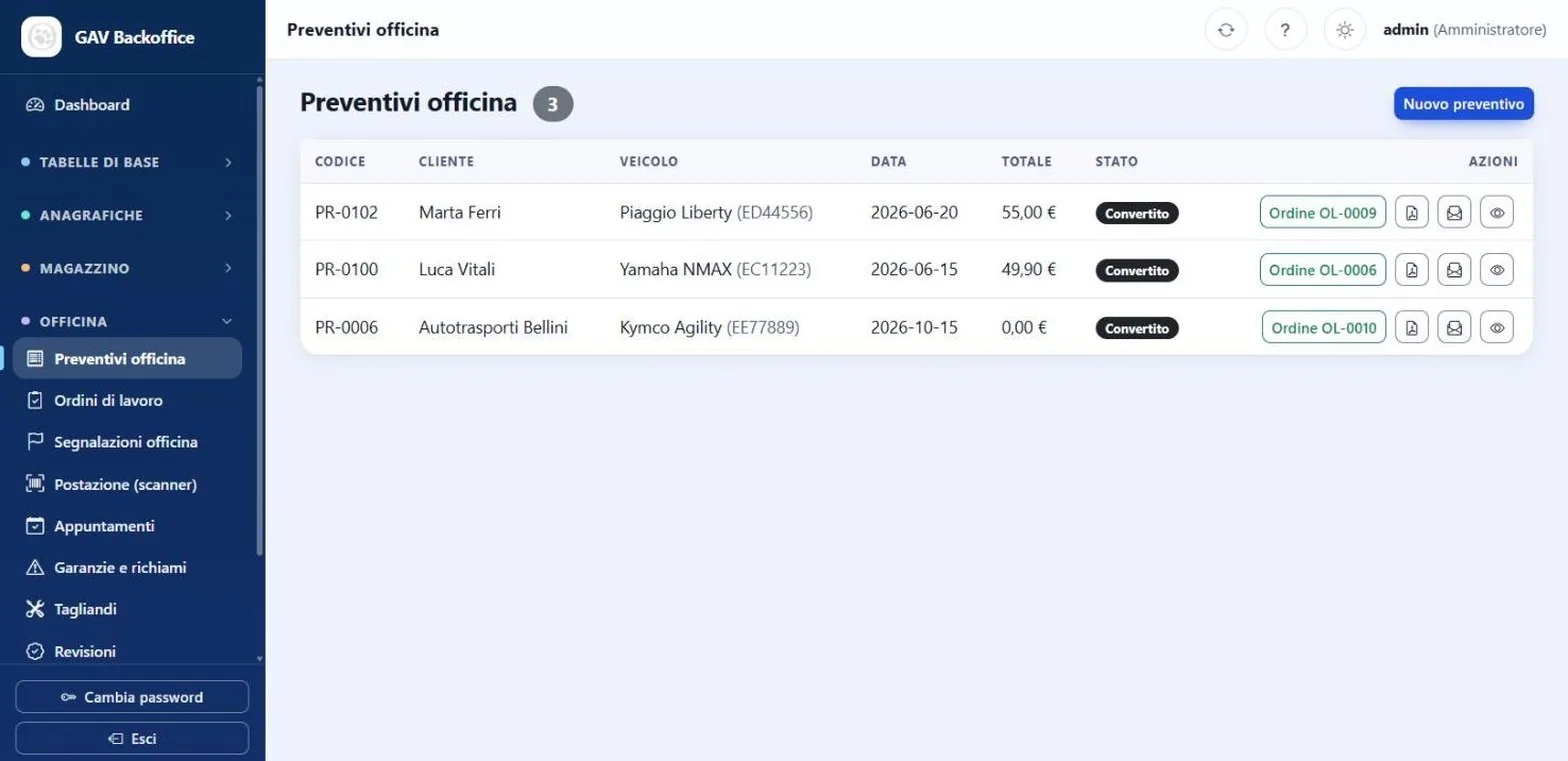Click the CODICE column header
This screenshot has width=1568, height=761.
[x=340, y=162]
